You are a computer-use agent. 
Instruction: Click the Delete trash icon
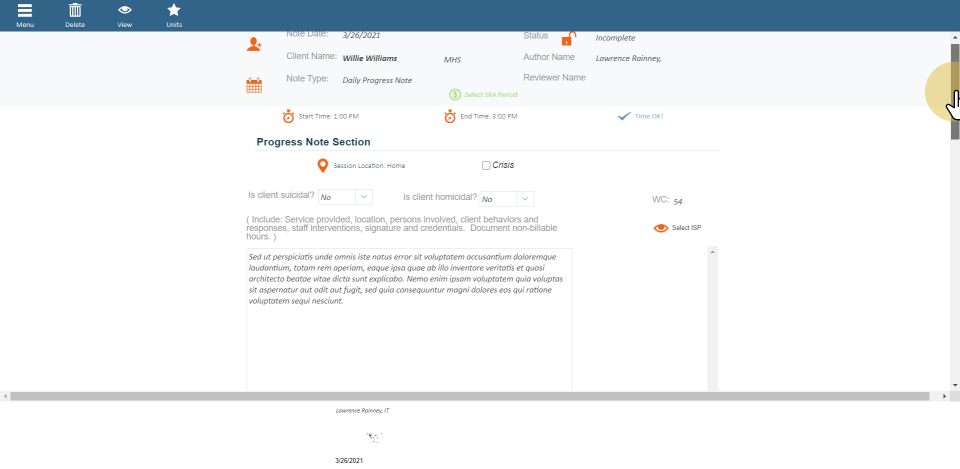tap(74, 11)
